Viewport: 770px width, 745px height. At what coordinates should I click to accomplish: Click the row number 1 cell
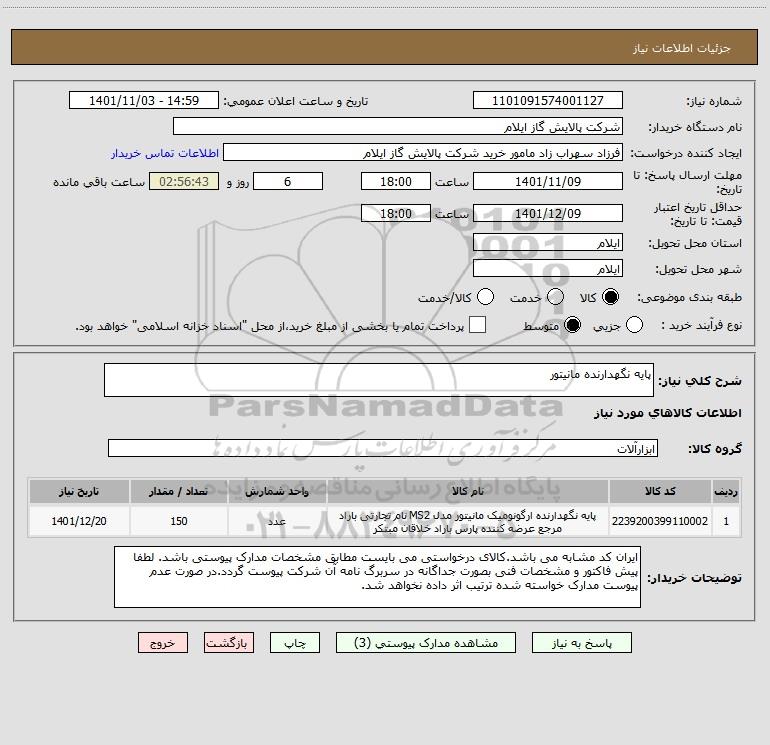pyautogui.click(x=726, y=521)
